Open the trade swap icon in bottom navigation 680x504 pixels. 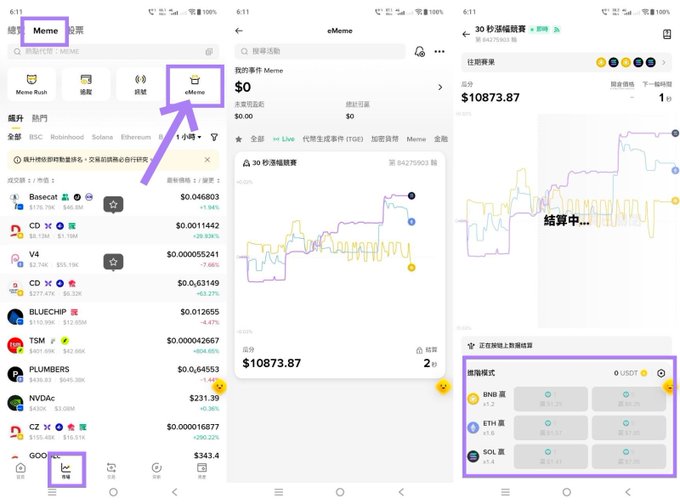pos(111,470)
